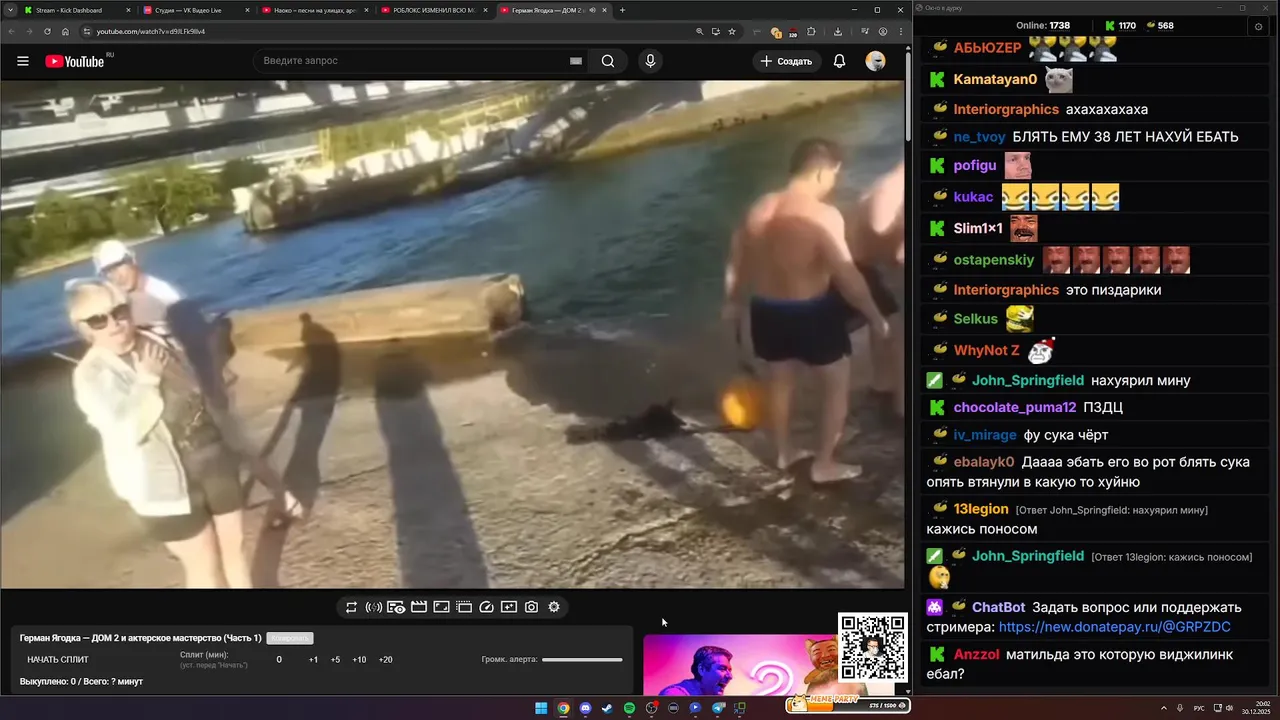1280x720 pixels.
Task: Click the YouTube video frame
Action: [452, 334]
